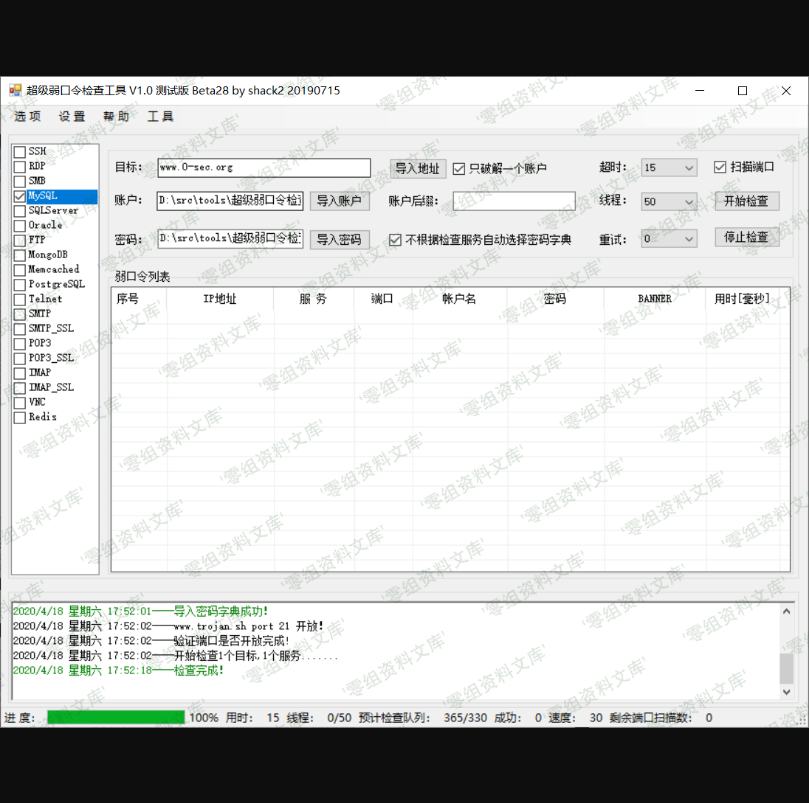This screenshot has height=803, width=809.
Task: Click the app icon in title bar
Action: point(15,90)
